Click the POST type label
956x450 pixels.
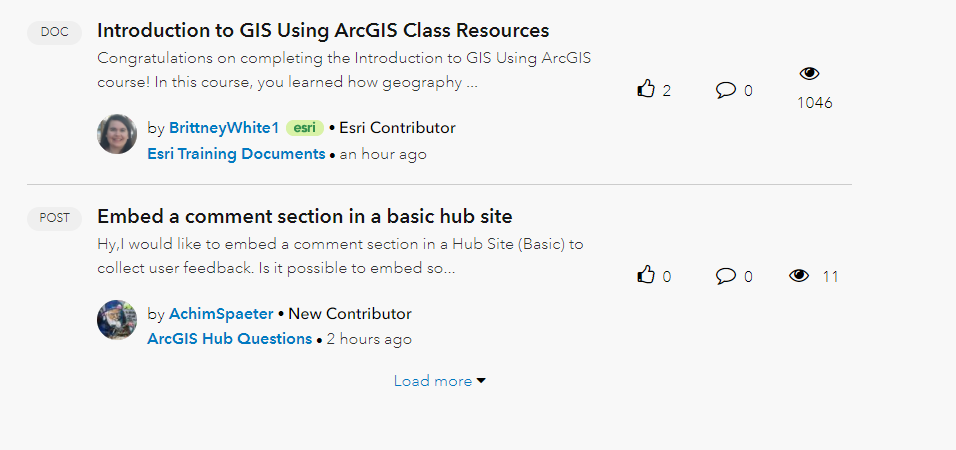pos(54,217)
